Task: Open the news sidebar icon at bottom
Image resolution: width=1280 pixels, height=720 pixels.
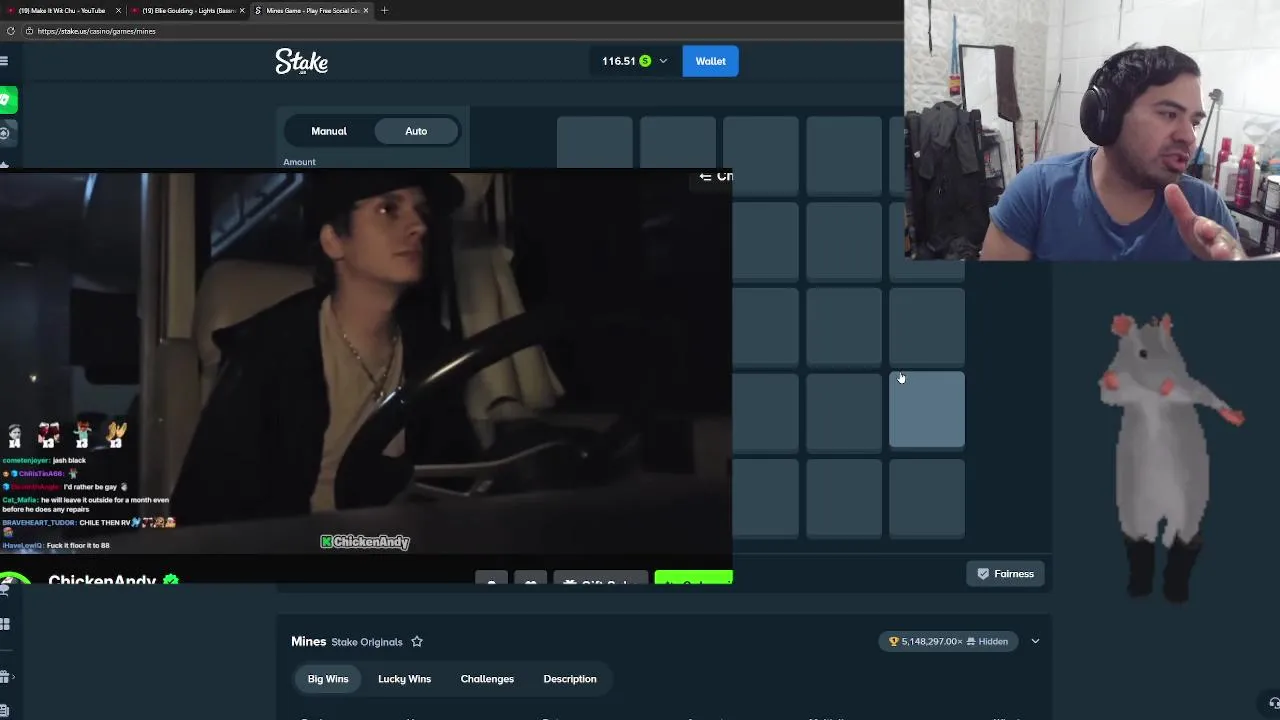Action: click(5, 711)
